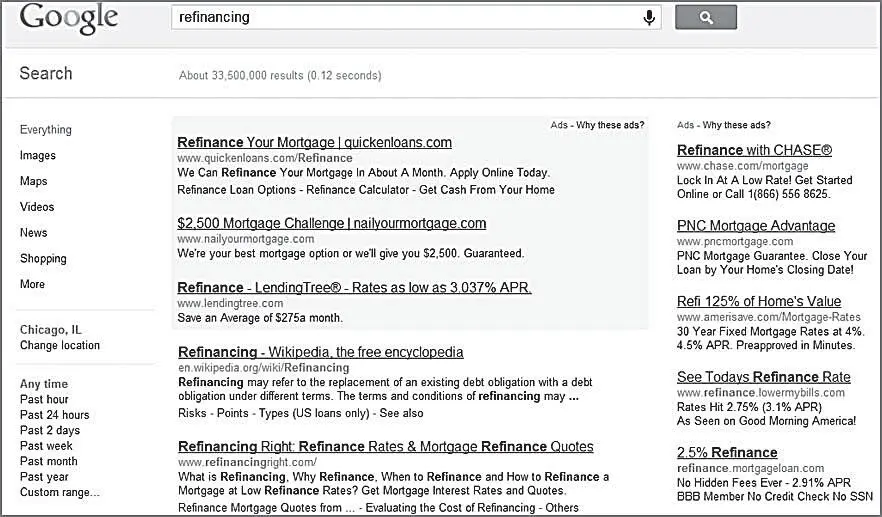Switch to News results
Image resolution: width=882 pixels, height=517 pixels.
(x=33, y=232)
